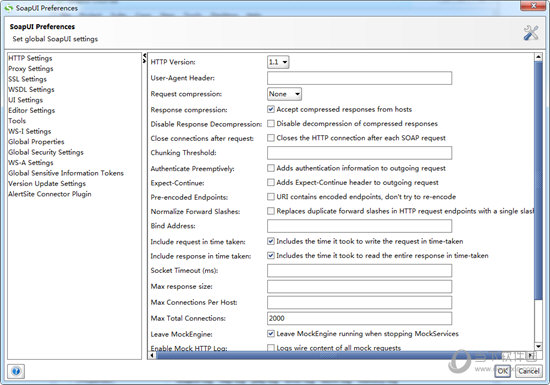Check Closes the HTTP connection after each request

coord(271,138)
